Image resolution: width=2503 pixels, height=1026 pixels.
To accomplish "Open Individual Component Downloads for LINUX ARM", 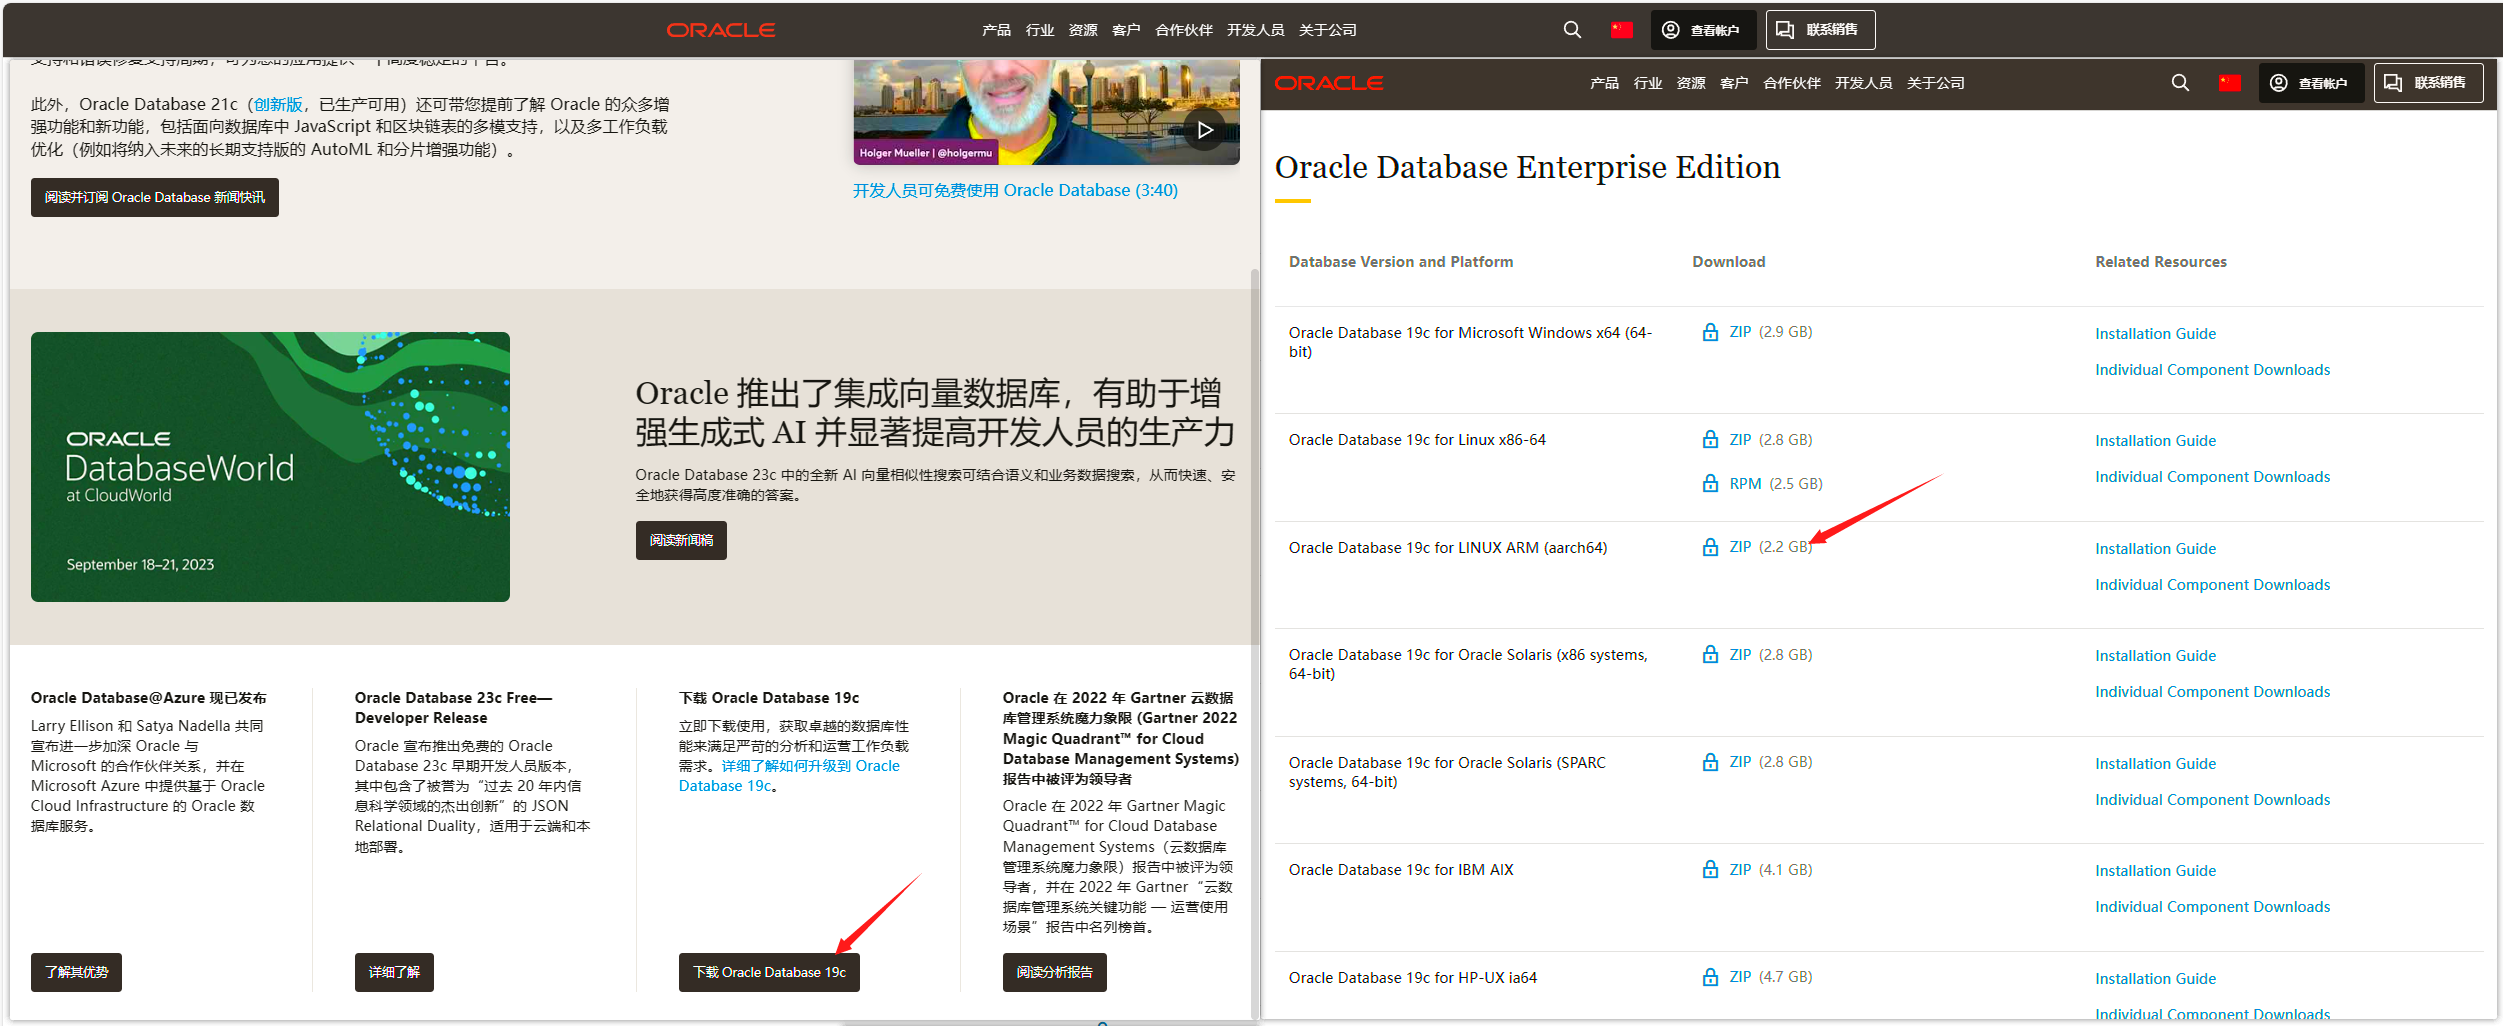I will (2212, 585).
